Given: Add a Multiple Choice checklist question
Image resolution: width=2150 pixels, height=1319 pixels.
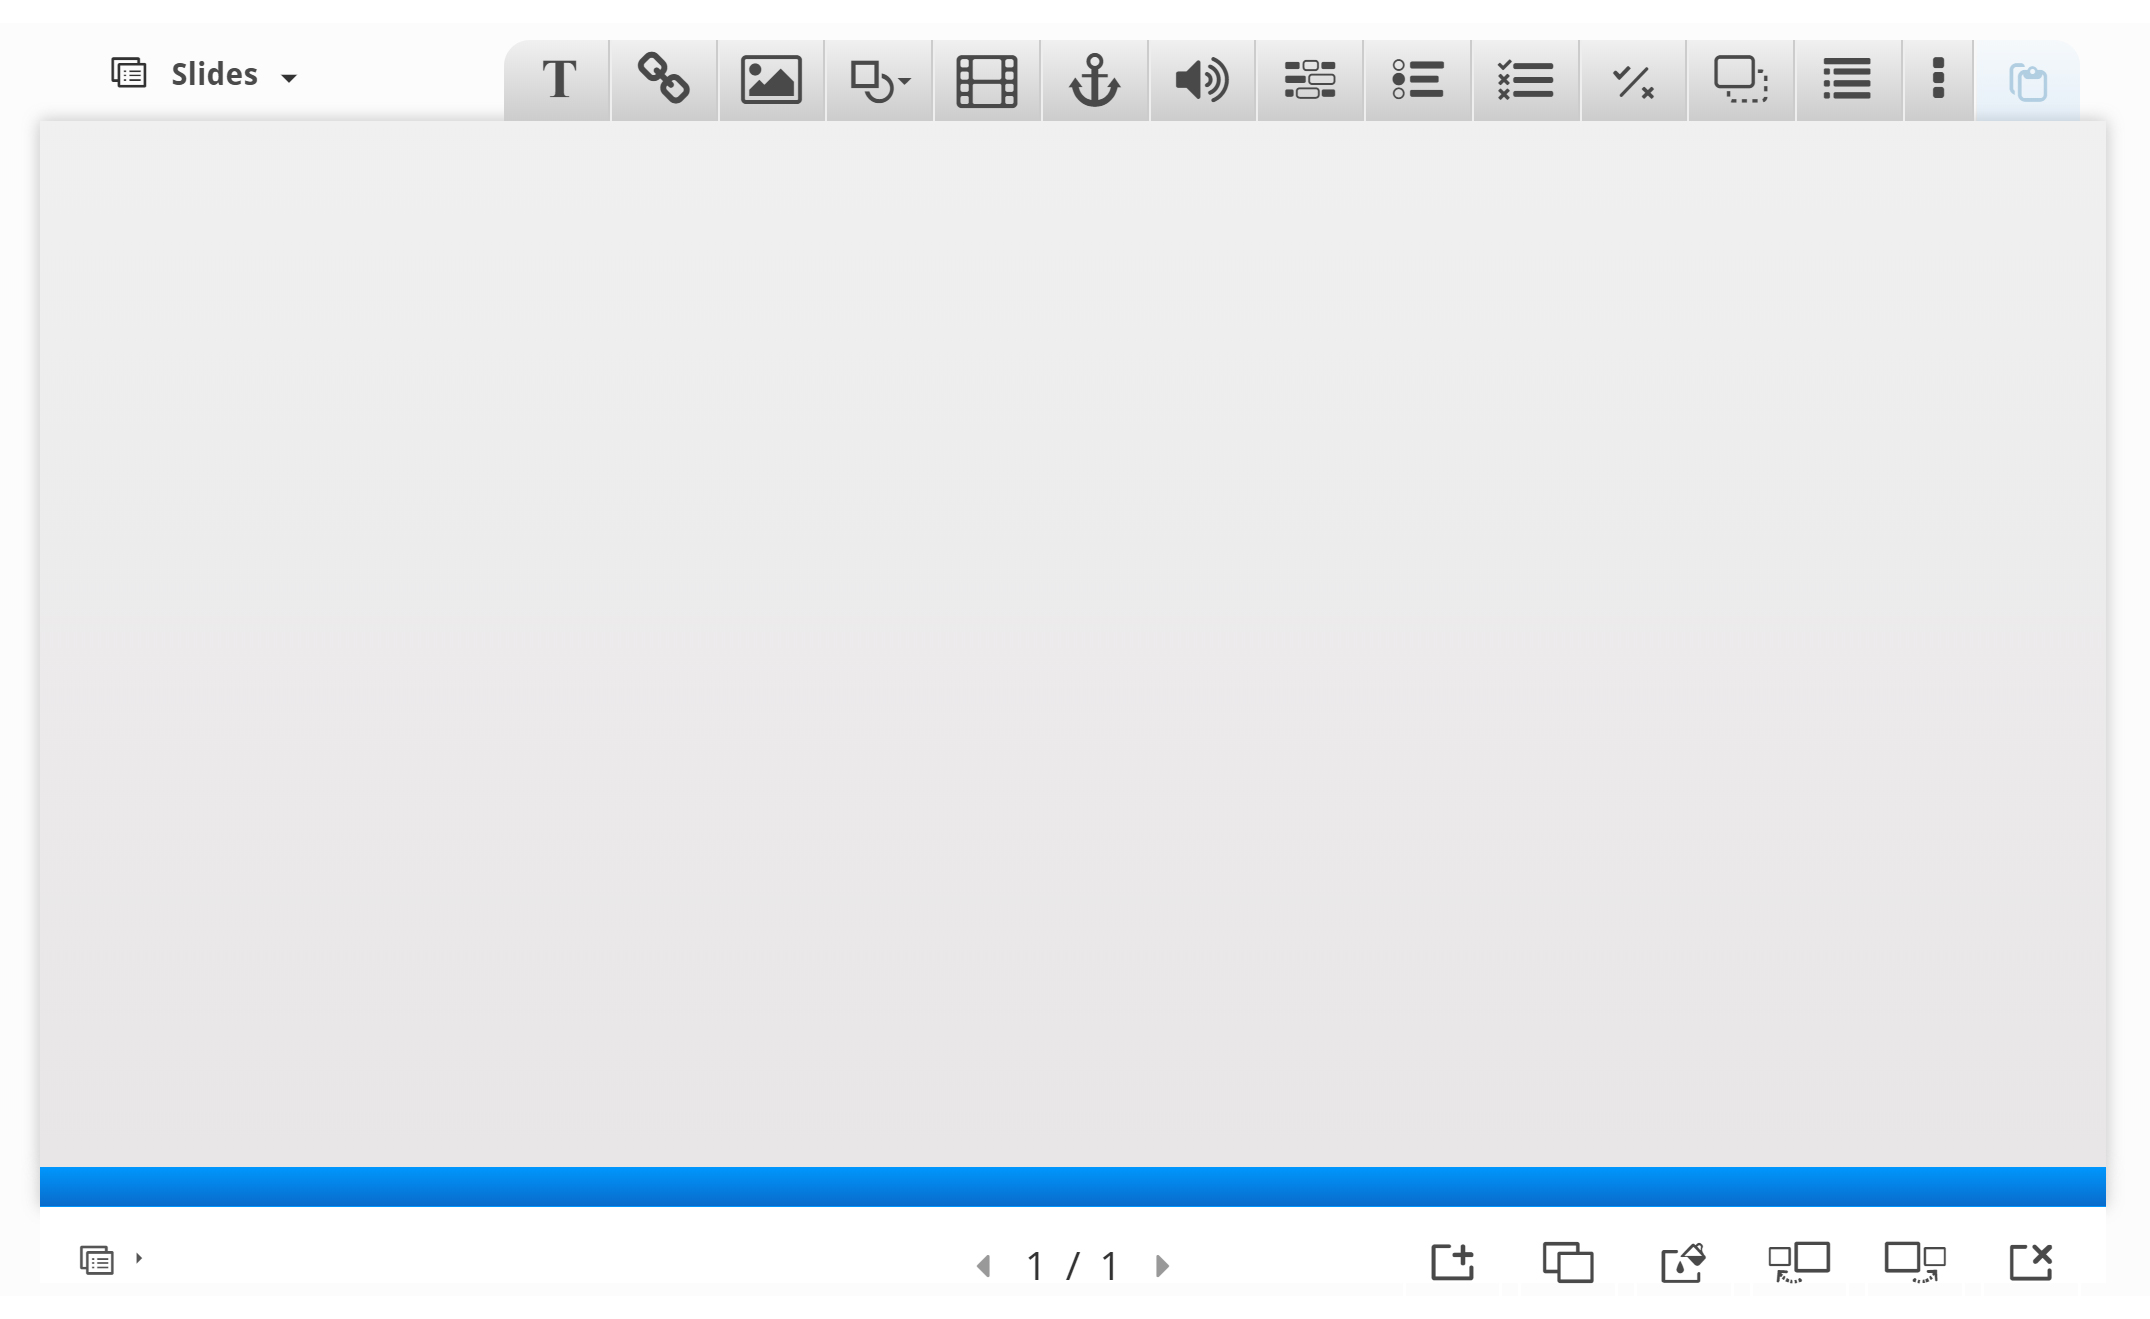Looking at the screenshot, I should pyautogui.click(x=1525, y=80).
